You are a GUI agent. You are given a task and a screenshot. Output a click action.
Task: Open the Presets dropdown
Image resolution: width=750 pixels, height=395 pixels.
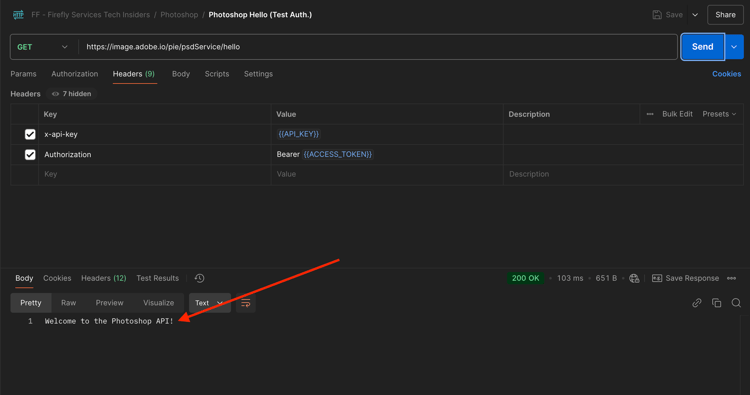[x=719, y=114]
